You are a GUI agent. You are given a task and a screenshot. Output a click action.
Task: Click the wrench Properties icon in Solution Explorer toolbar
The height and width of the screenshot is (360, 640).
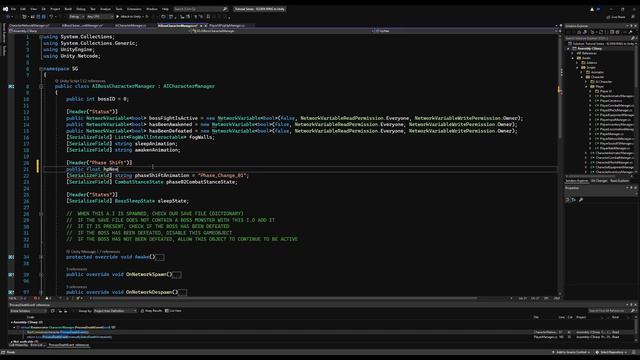pos(630,32)
